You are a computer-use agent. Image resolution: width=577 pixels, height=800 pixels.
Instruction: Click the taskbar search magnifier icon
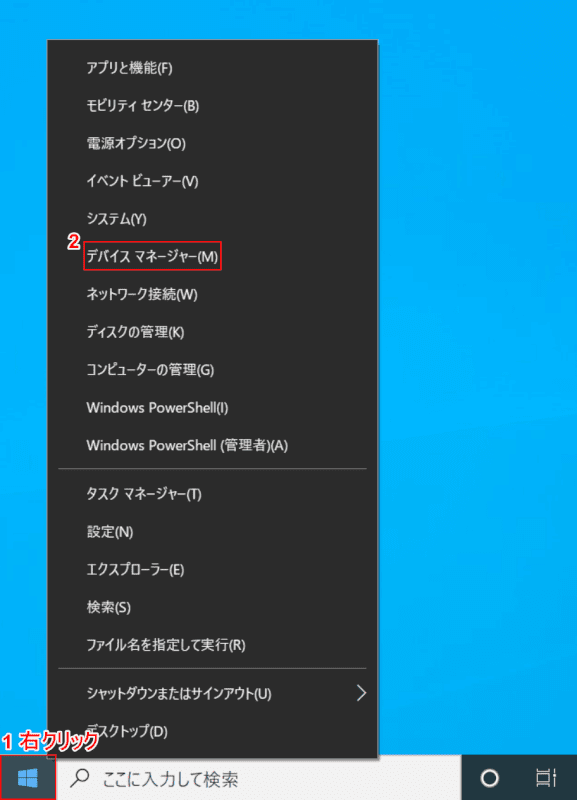80,778
